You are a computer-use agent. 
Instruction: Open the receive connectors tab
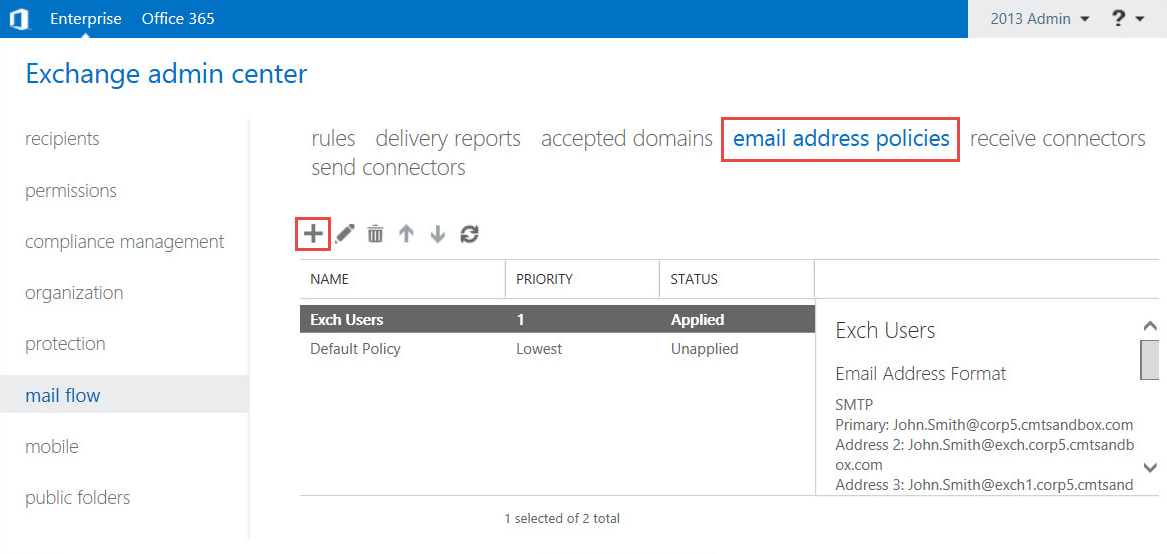click(x=1057, y=139)
